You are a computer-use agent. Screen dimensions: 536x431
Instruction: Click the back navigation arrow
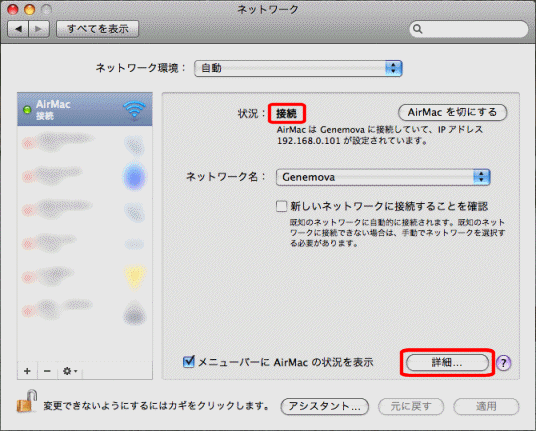point(18,29)
